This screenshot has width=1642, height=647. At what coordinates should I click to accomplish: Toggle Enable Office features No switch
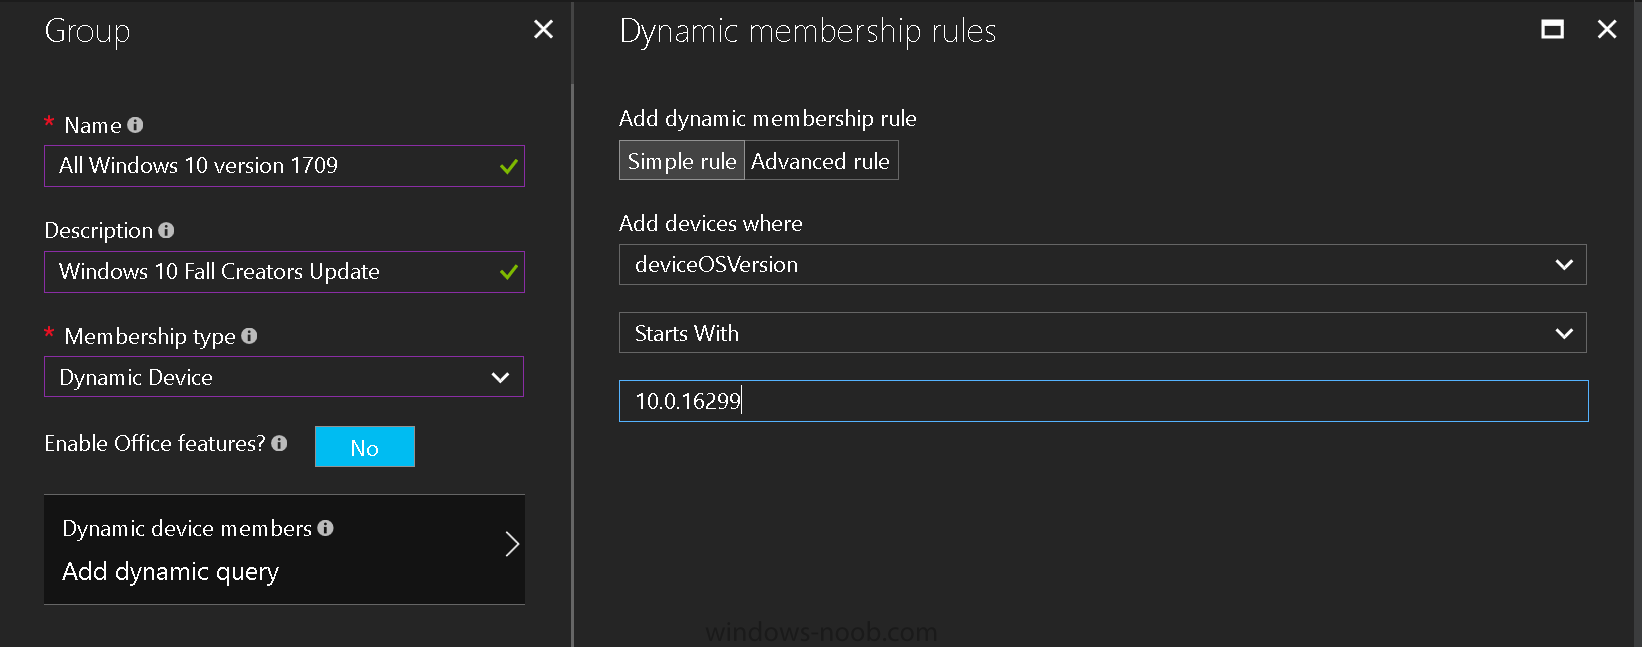(365, 447)
